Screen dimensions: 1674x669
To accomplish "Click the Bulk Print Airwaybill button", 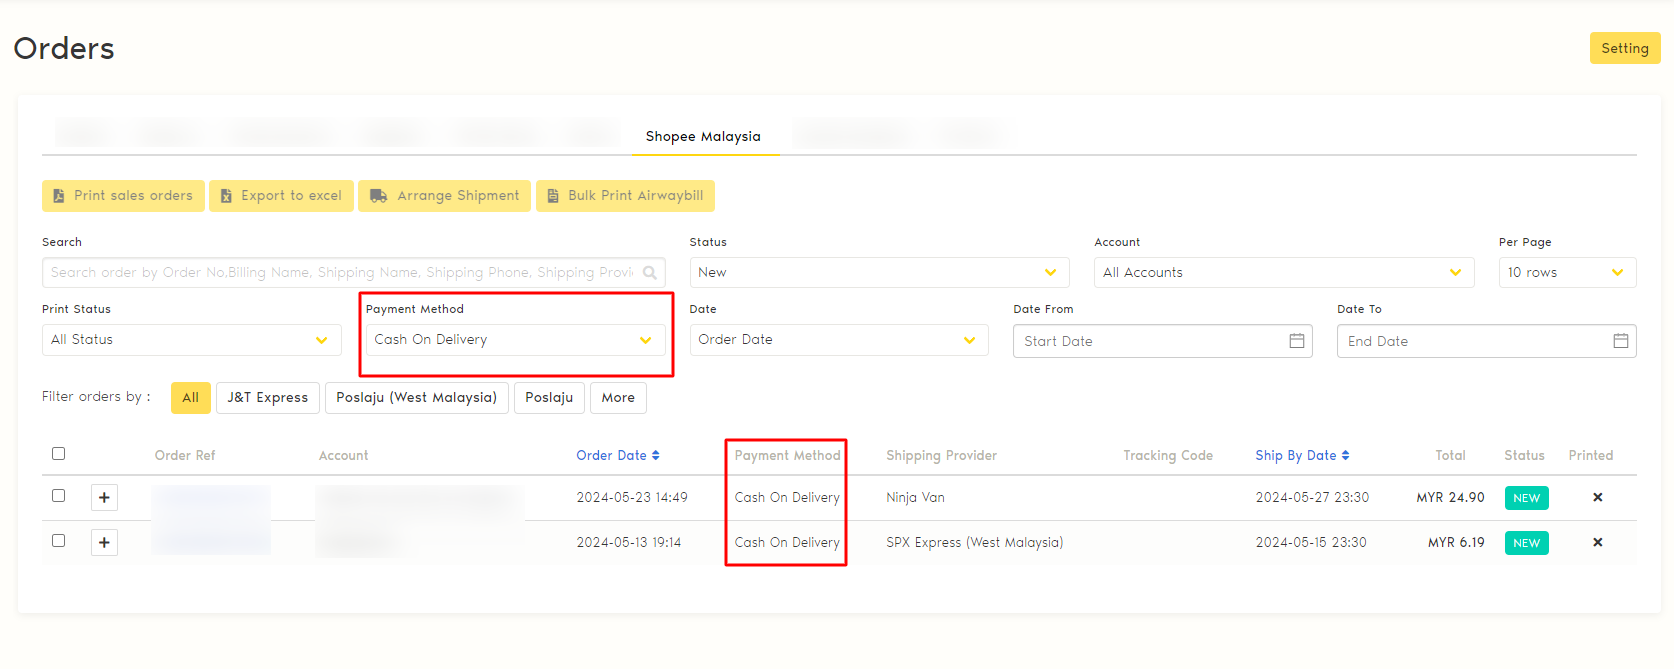I will coord(625,196).
